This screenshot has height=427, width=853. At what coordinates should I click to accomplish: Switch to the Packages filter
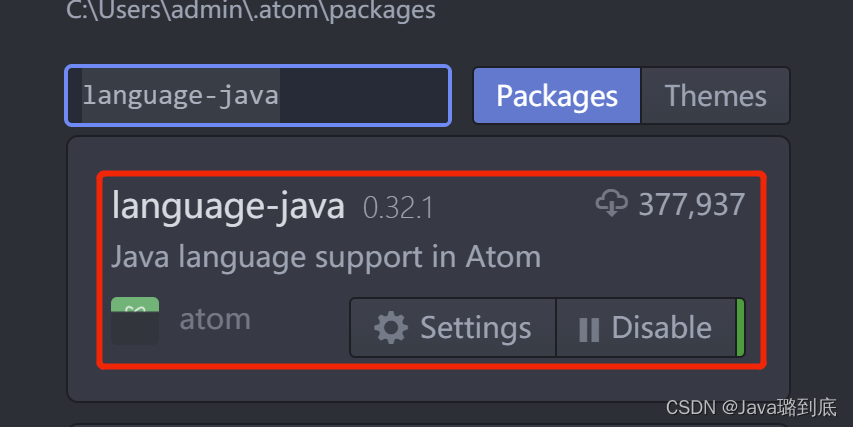click(x=557, y=96)
